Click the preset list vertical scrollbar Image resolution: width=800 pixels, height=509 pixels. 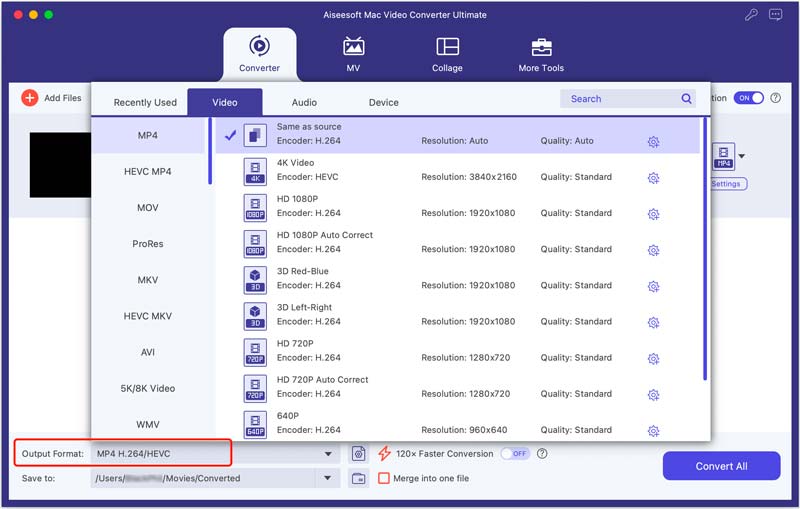pos(705,249)
